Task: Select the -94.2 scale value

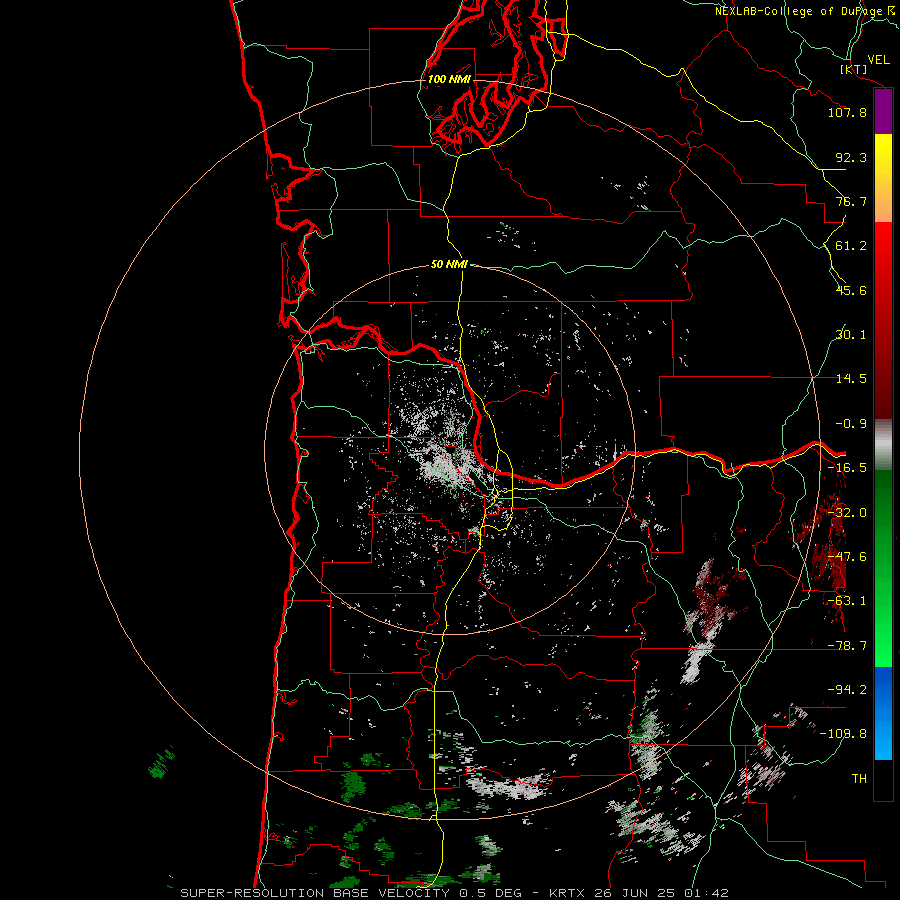Action: pyautogui.click(x=847, y=689)
